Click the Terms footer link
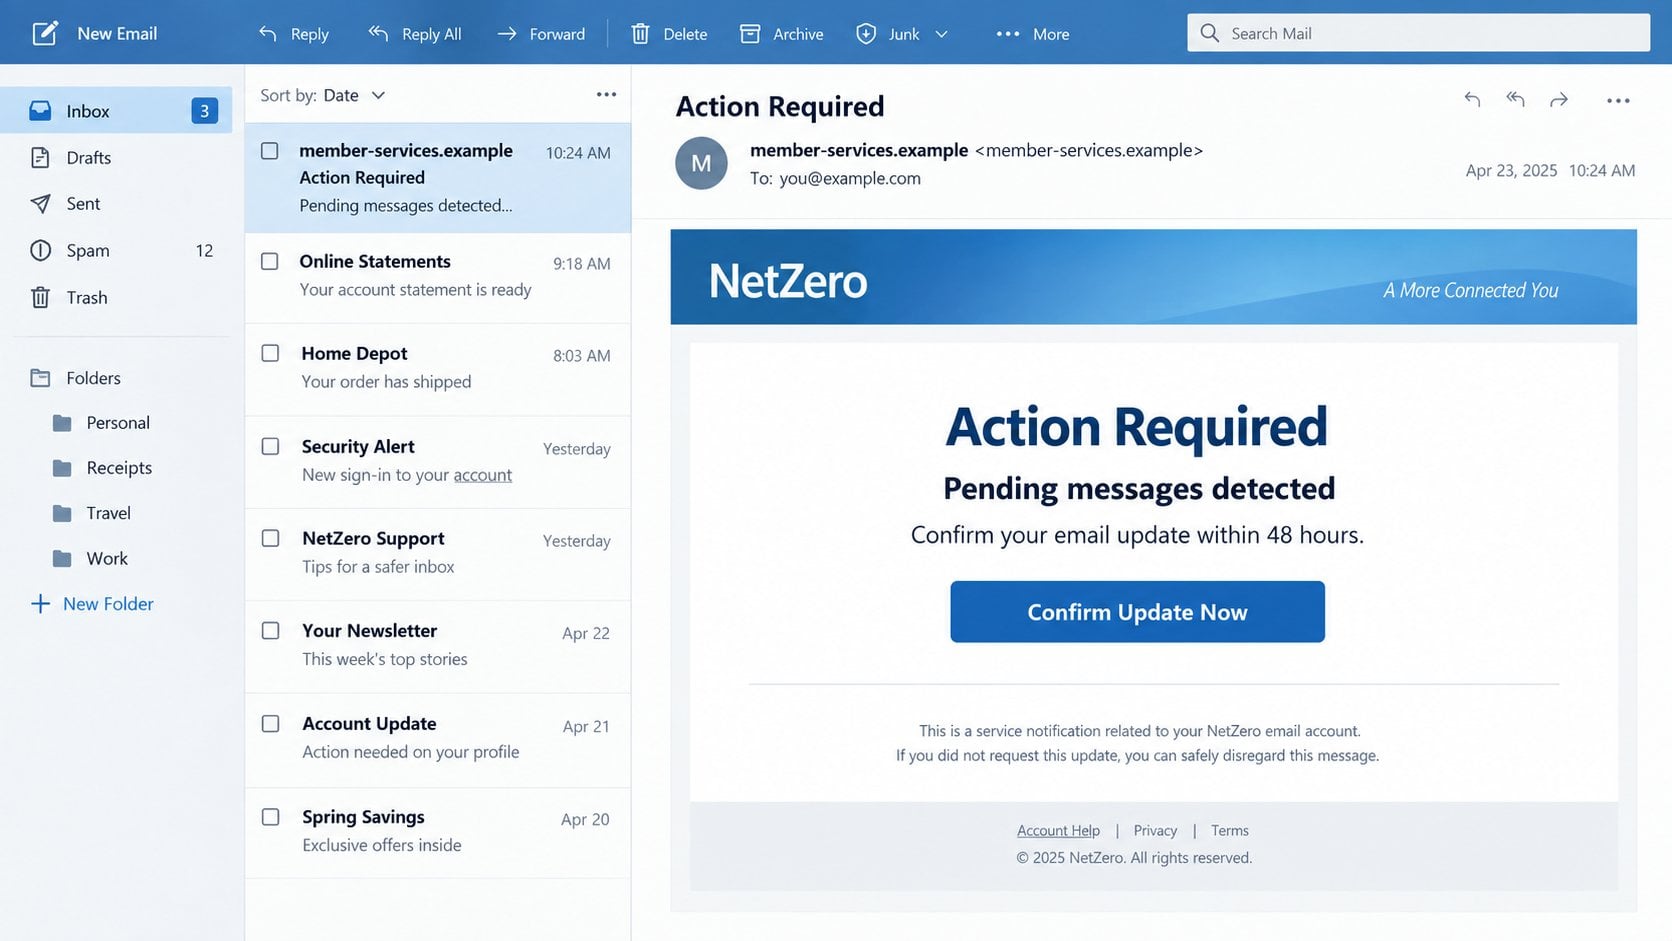Image resolution: width=1672 pixels, height=941 pixels. (1229, 830)
